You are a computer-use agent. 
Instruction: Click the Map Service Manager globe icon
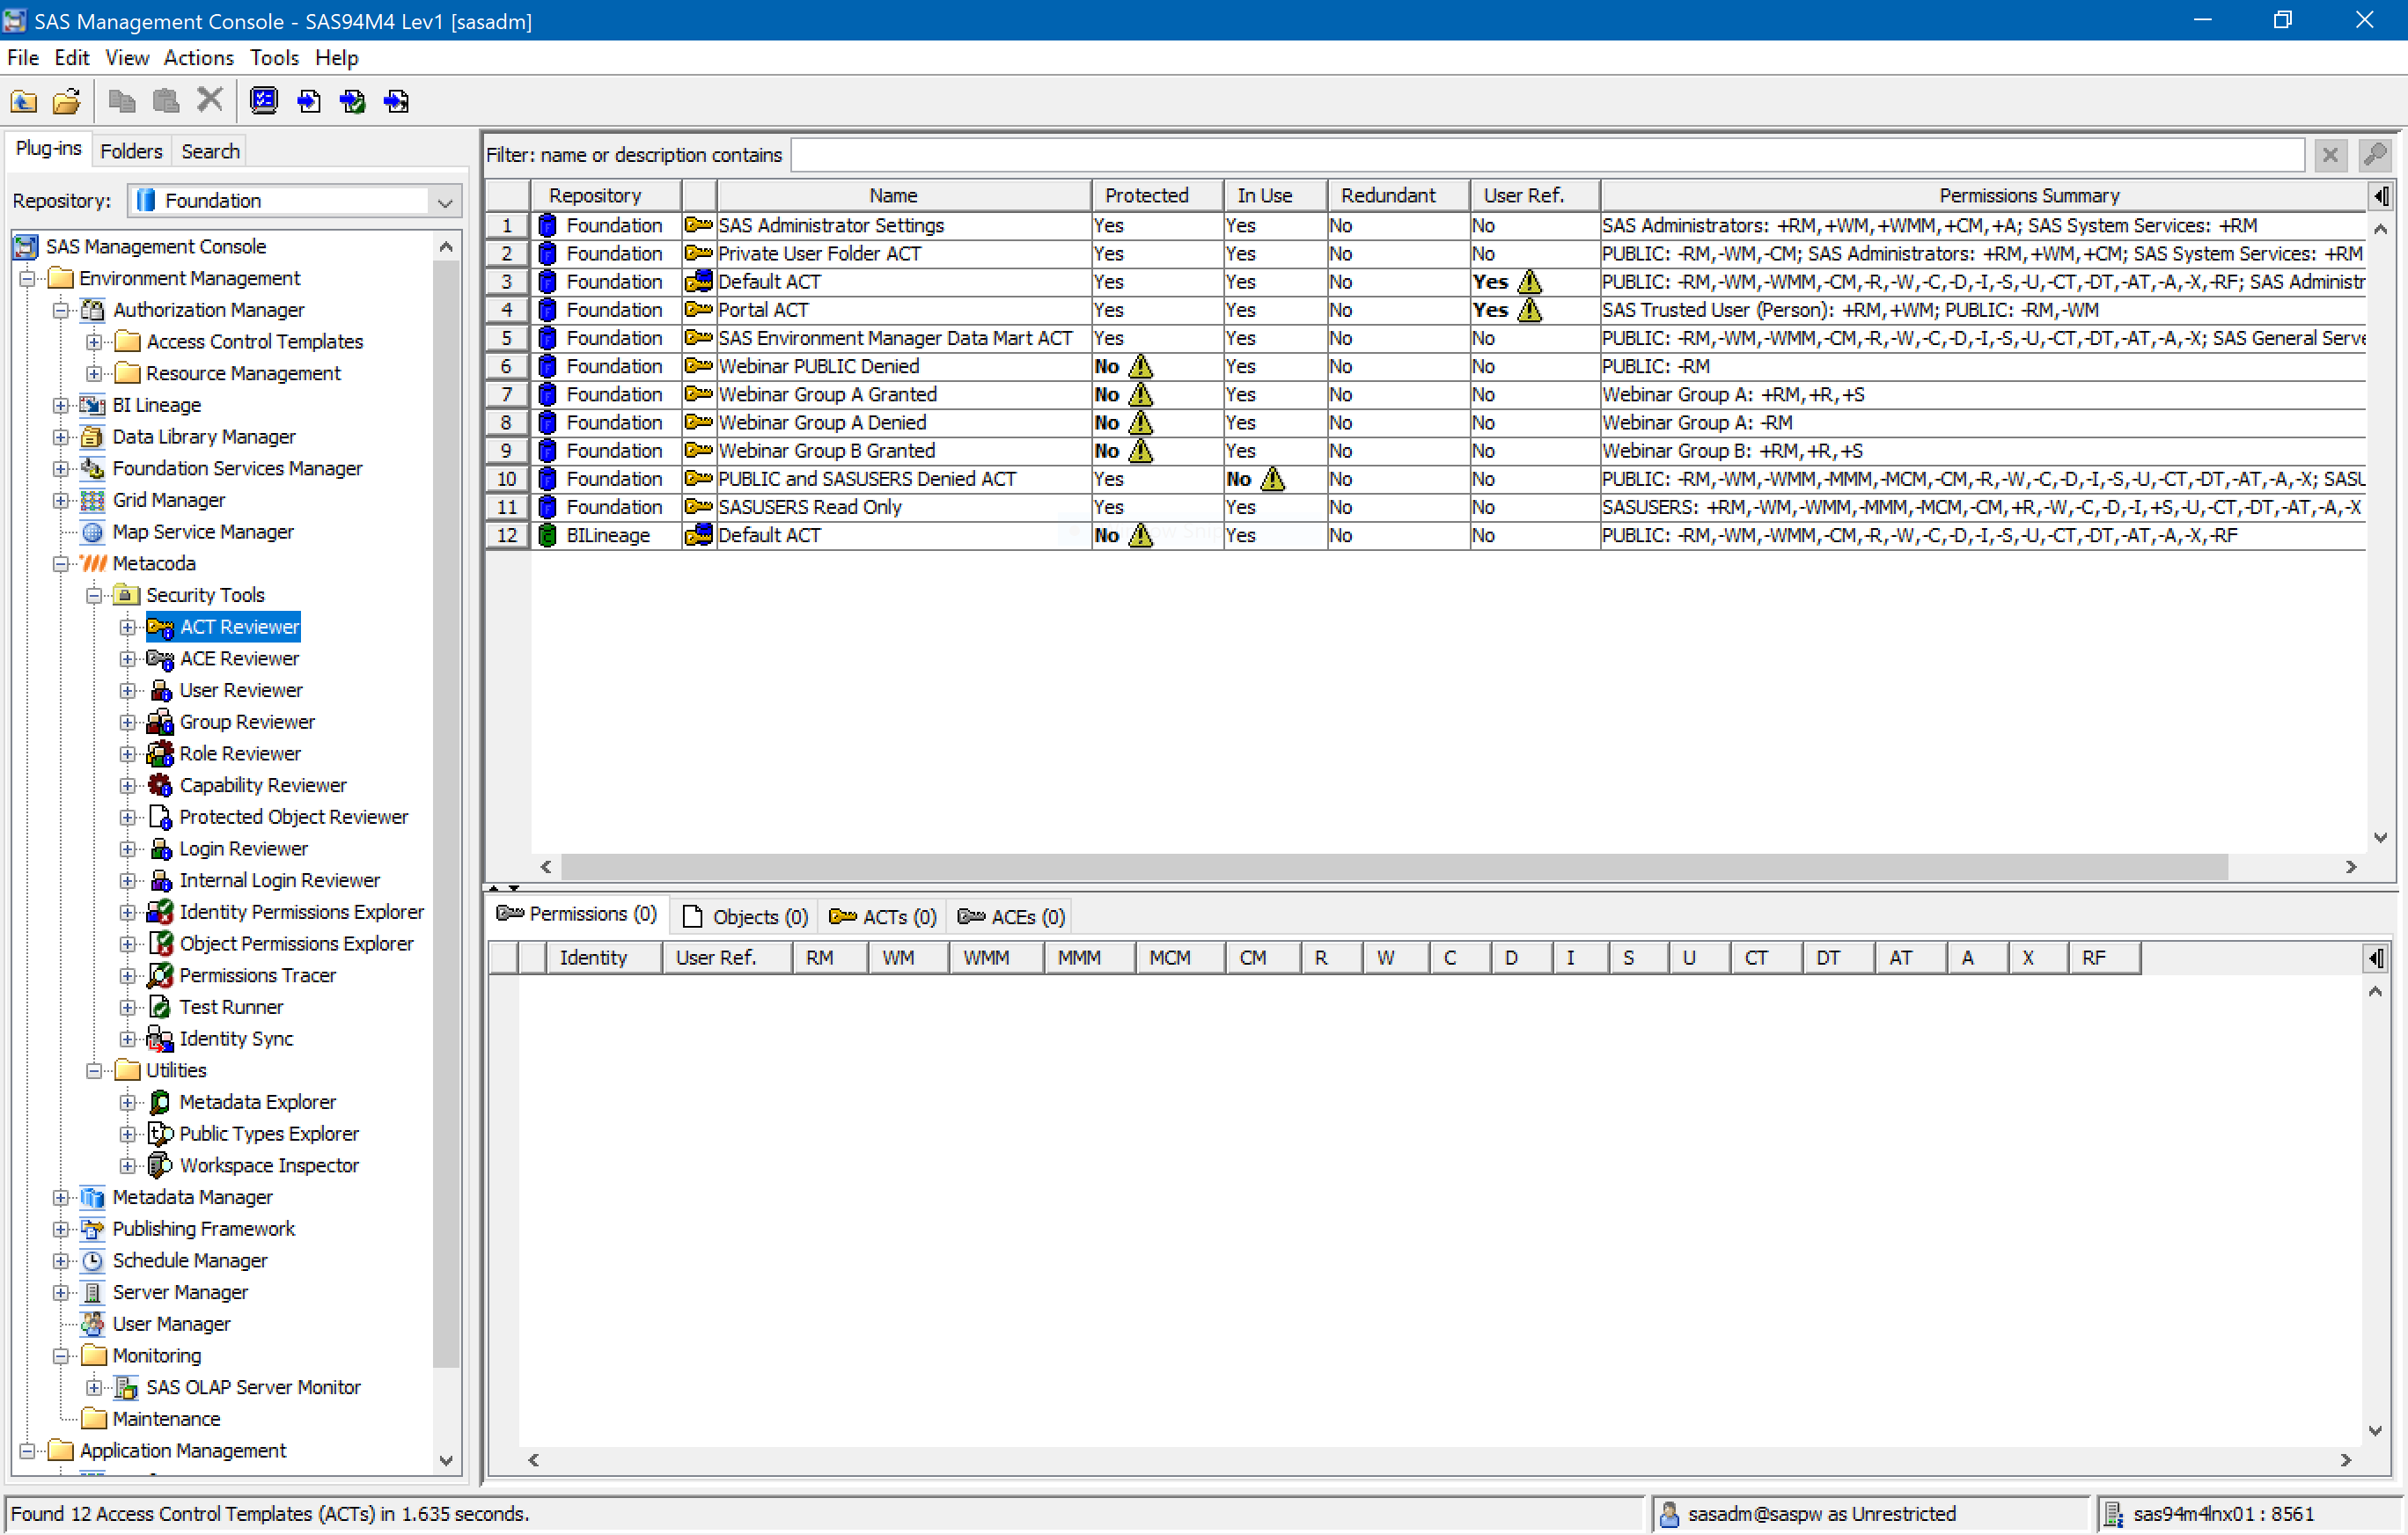(93, 532)
